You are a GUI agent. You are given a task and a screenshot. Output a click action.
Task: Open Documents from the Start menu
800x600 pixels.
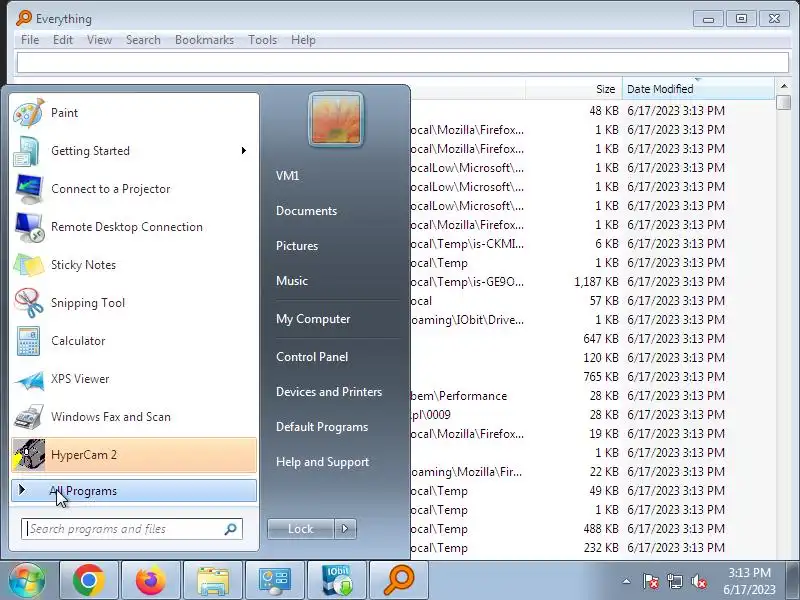point(306,211)
